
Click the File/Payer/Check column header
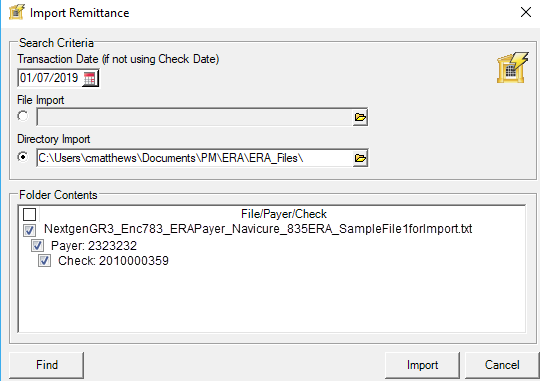283,214
